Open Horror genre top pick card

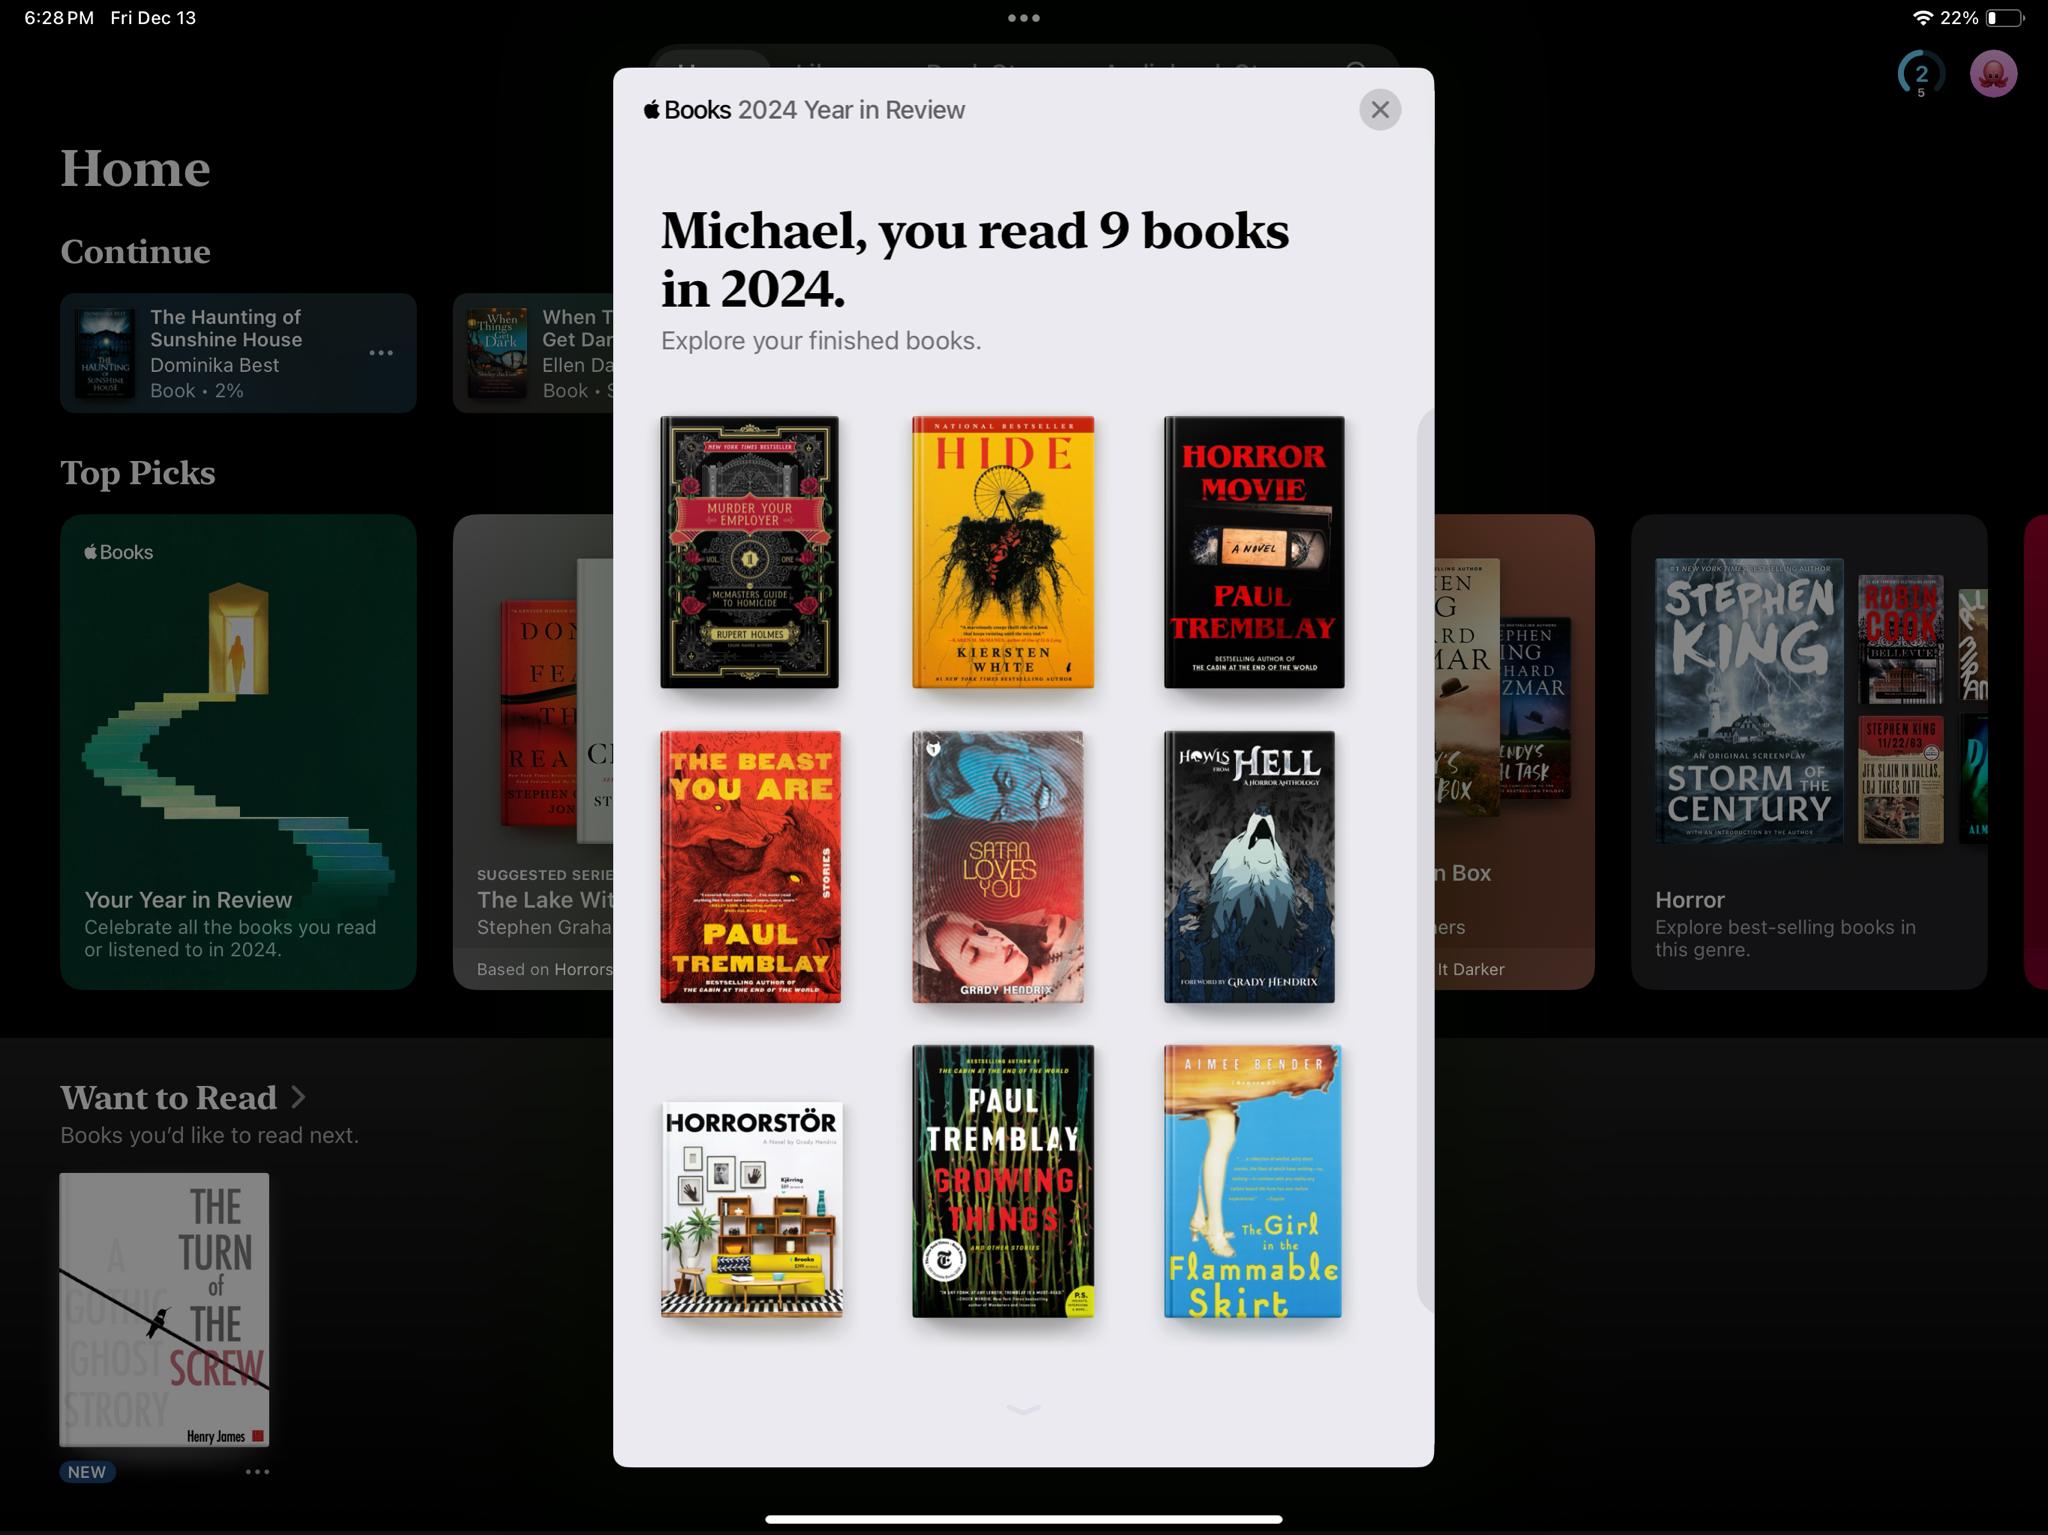pyautogui.click(x=1809, y=752)
